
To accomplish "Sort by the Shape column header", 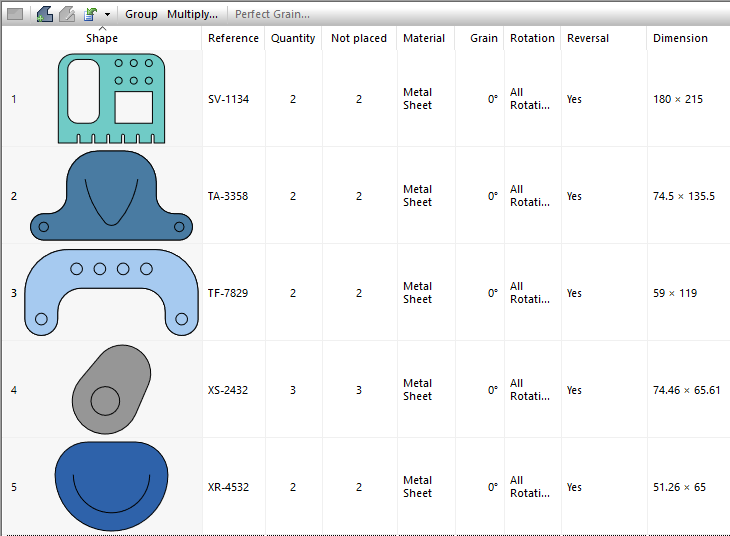I will (102, 38).
